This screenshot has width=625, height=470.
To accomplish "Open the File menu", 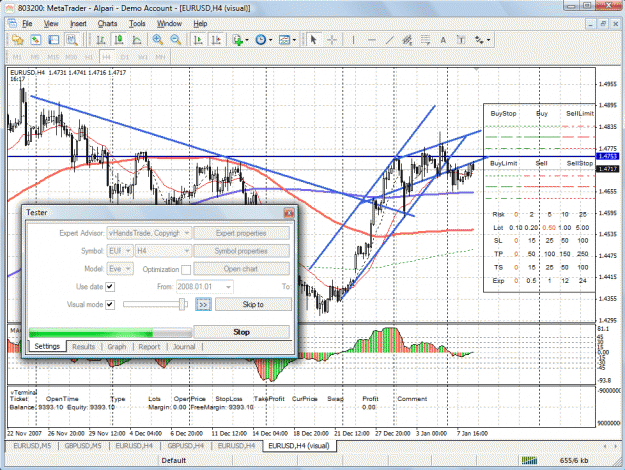I will [x=27, y=24].
